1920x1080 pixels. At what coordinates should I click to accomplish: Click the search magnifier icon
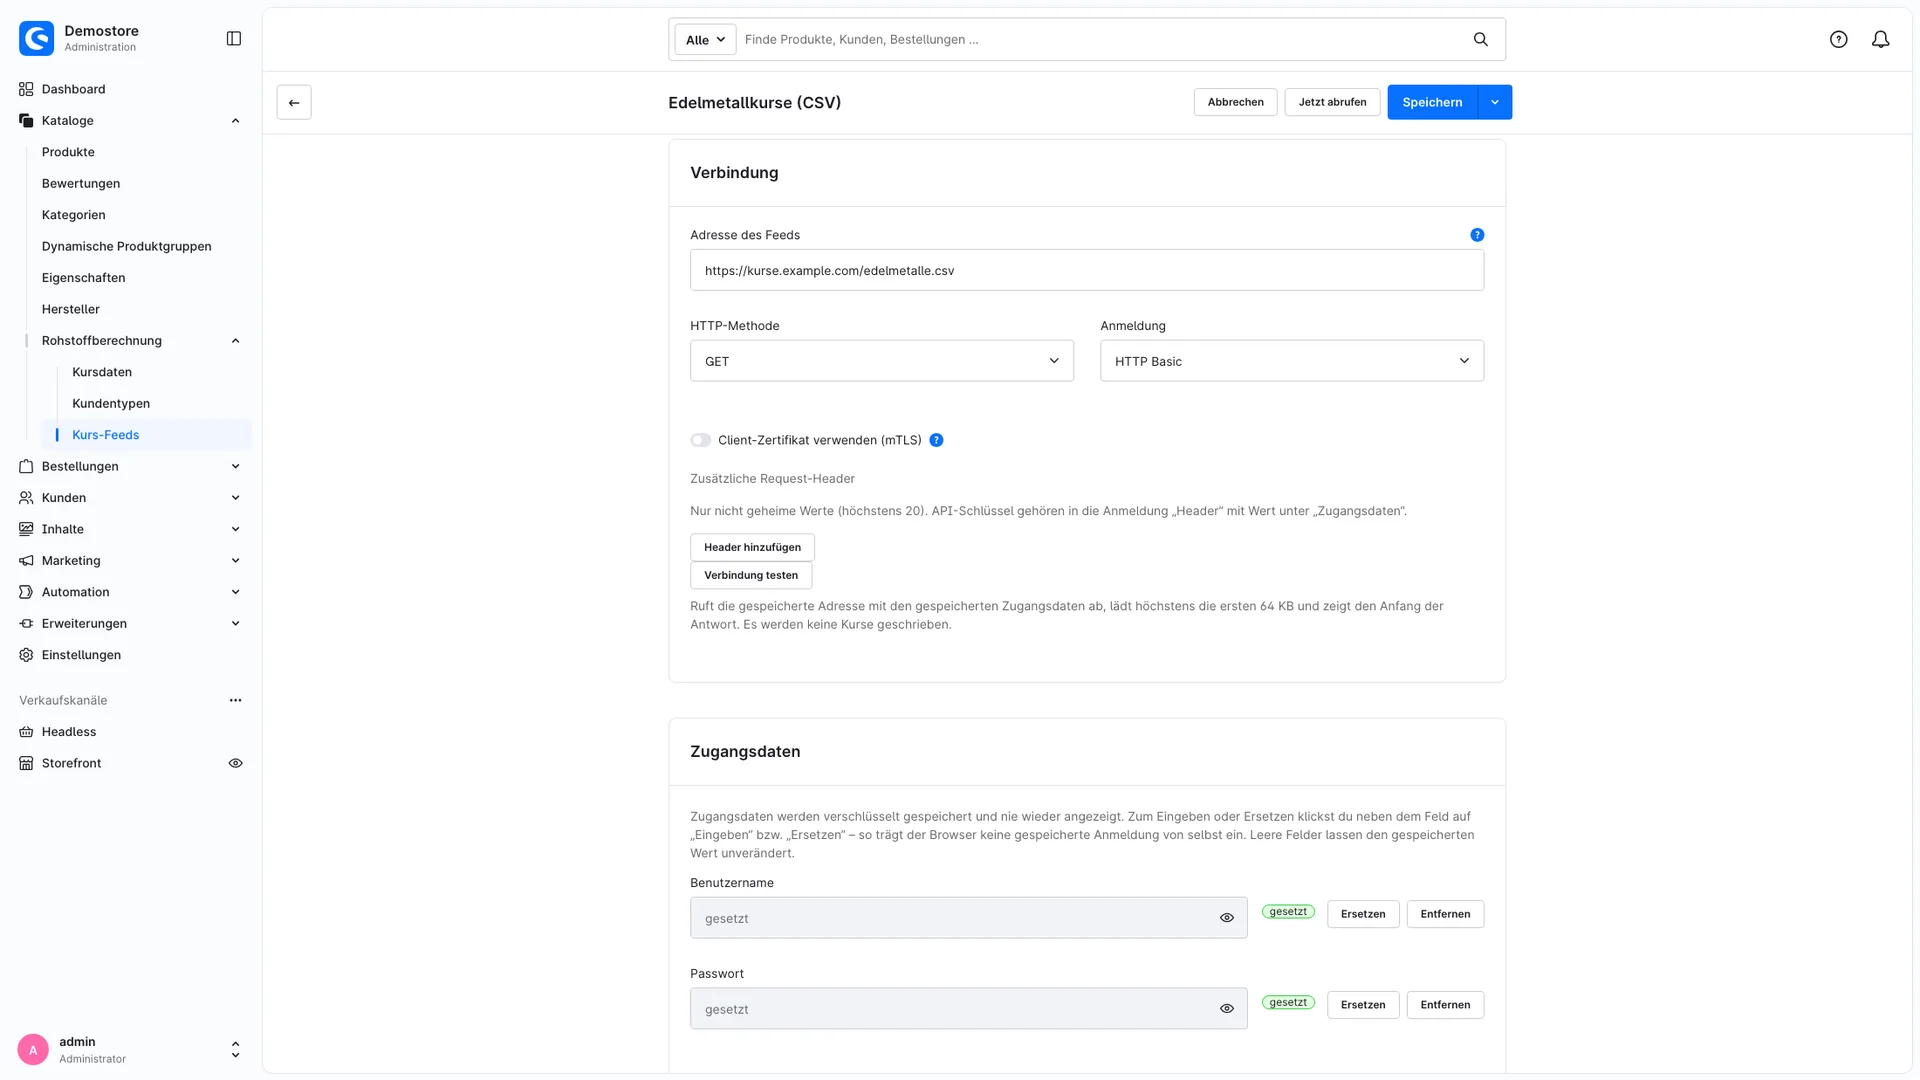[1481, 39]
